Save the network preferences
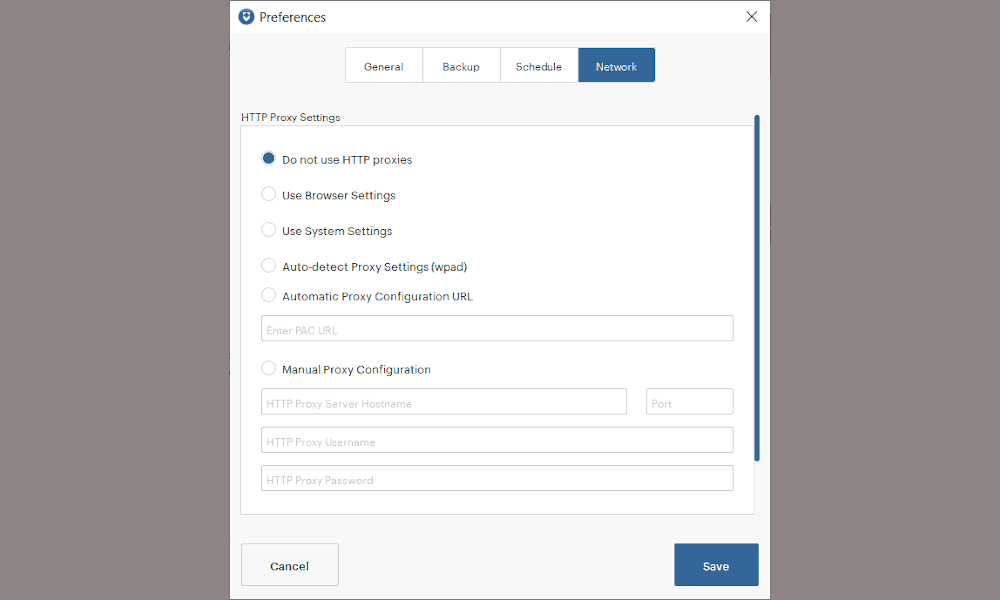The width and height of the screenshot is (1000, 600). (x=716, y=565)
